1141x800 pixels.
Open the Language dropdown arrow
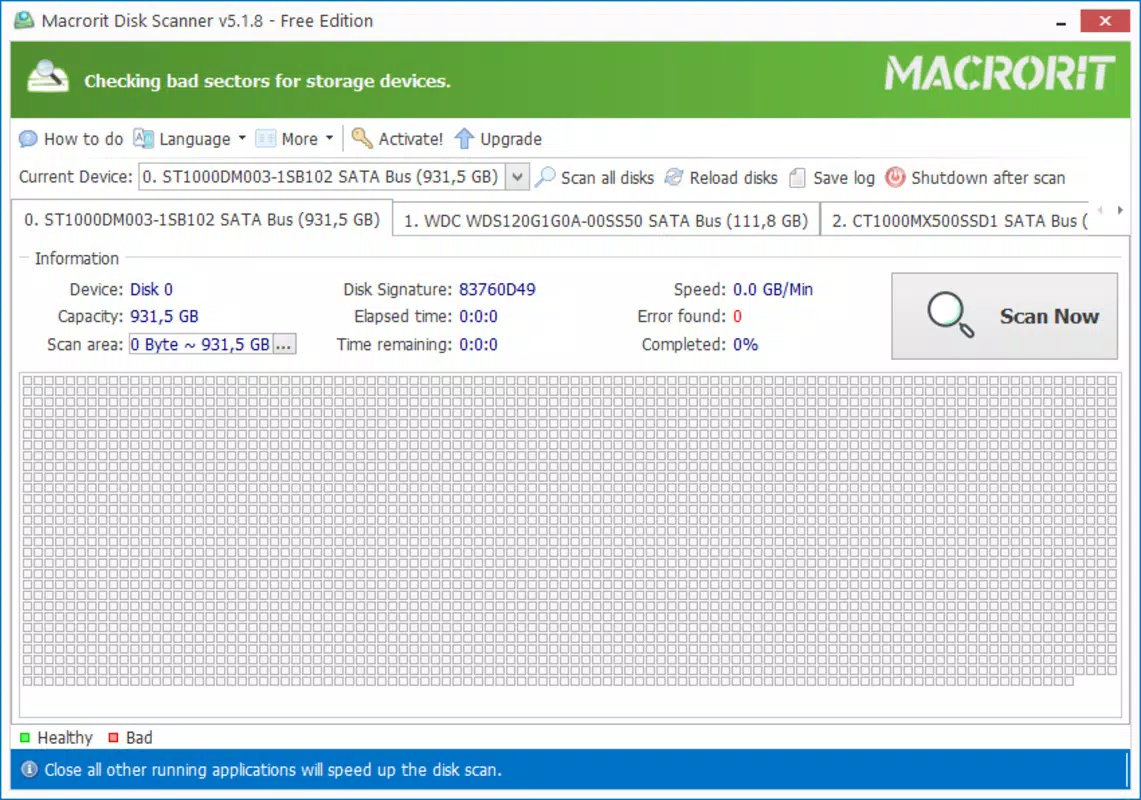point(242,138)
